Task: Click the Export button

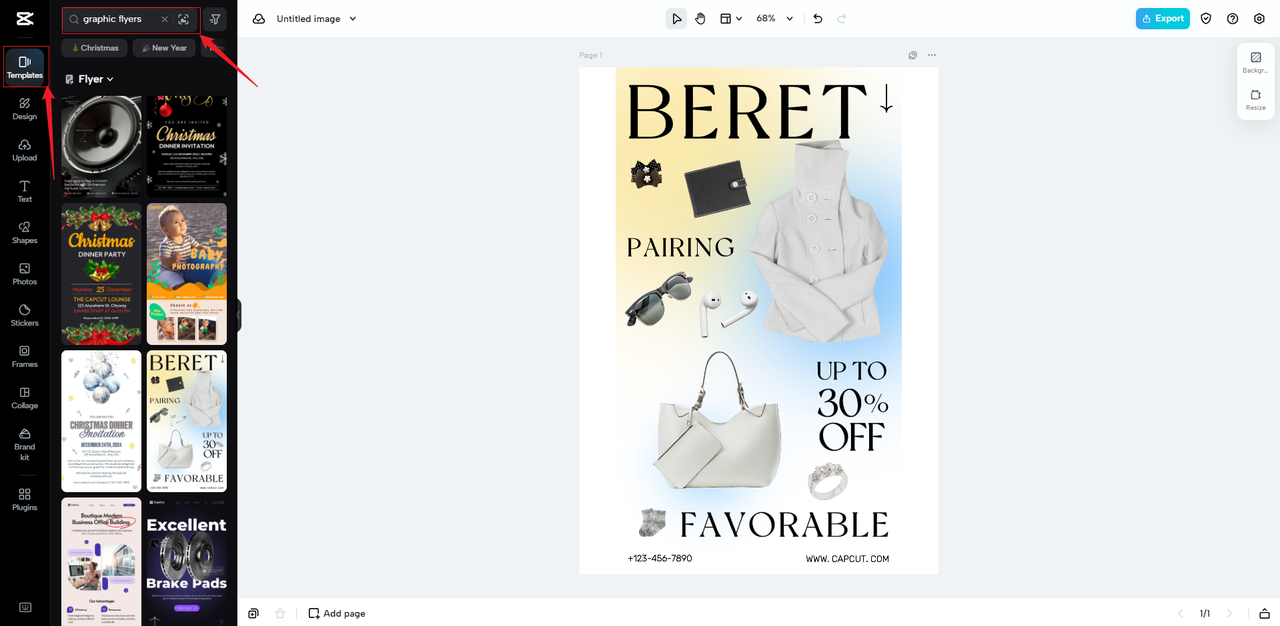Action: pos(1162,19)
